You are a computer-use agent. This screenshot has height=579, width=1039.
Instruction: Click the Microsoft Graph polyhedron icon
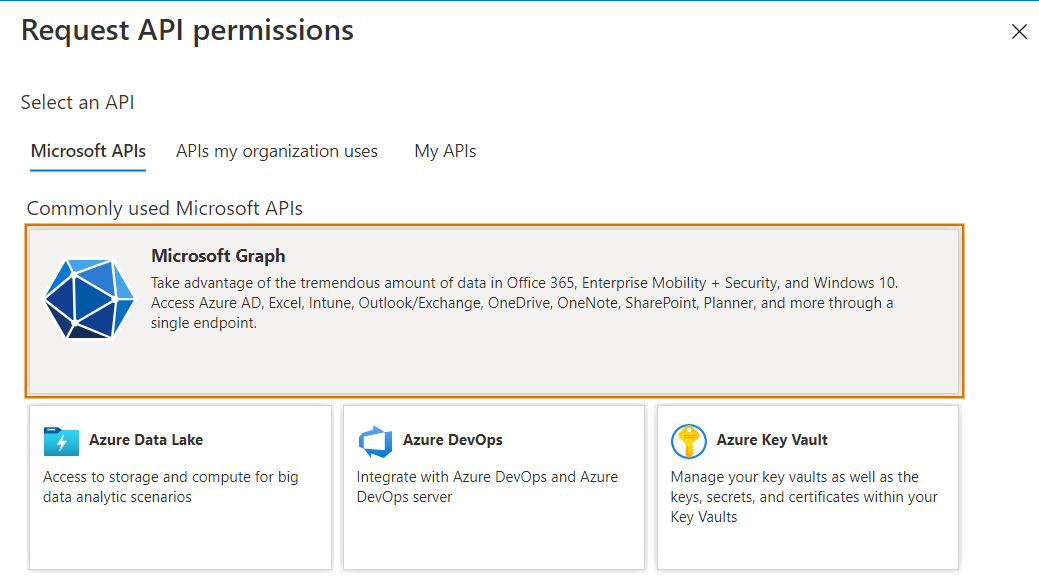tap(89, 298)
